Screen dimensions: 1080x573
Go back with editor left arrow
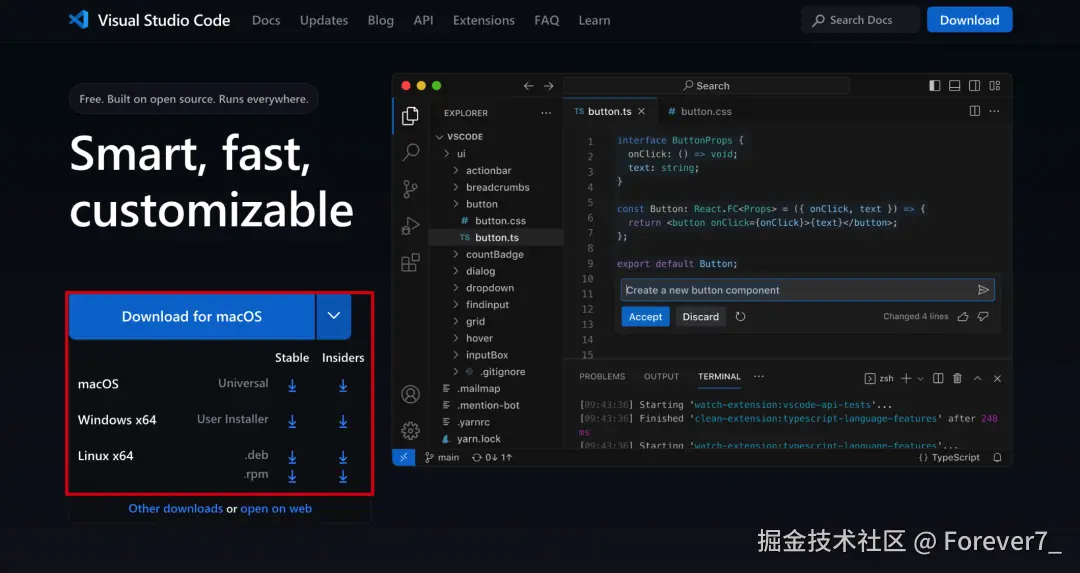(528, 85)
